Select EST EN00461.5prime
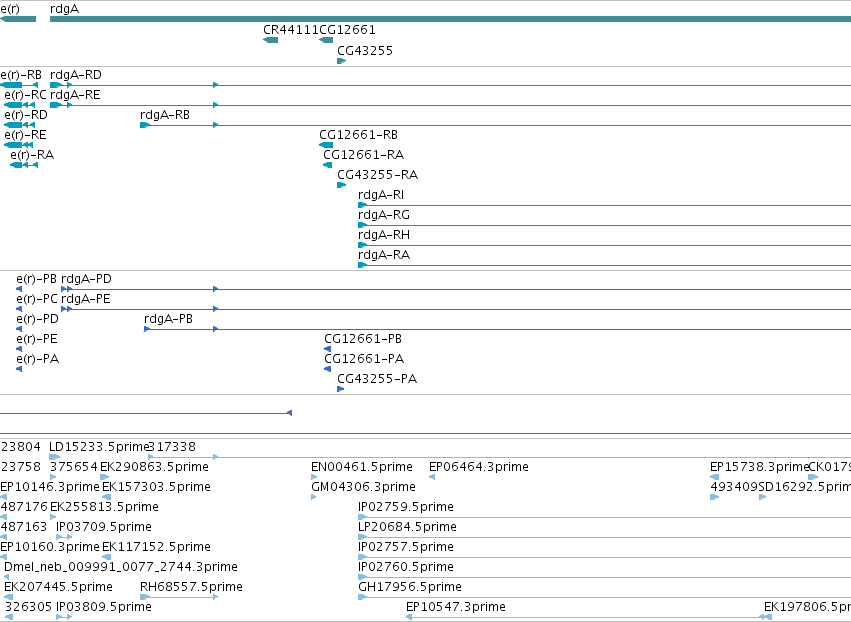This screenshot has width=851, height=622. pos(361,467)
